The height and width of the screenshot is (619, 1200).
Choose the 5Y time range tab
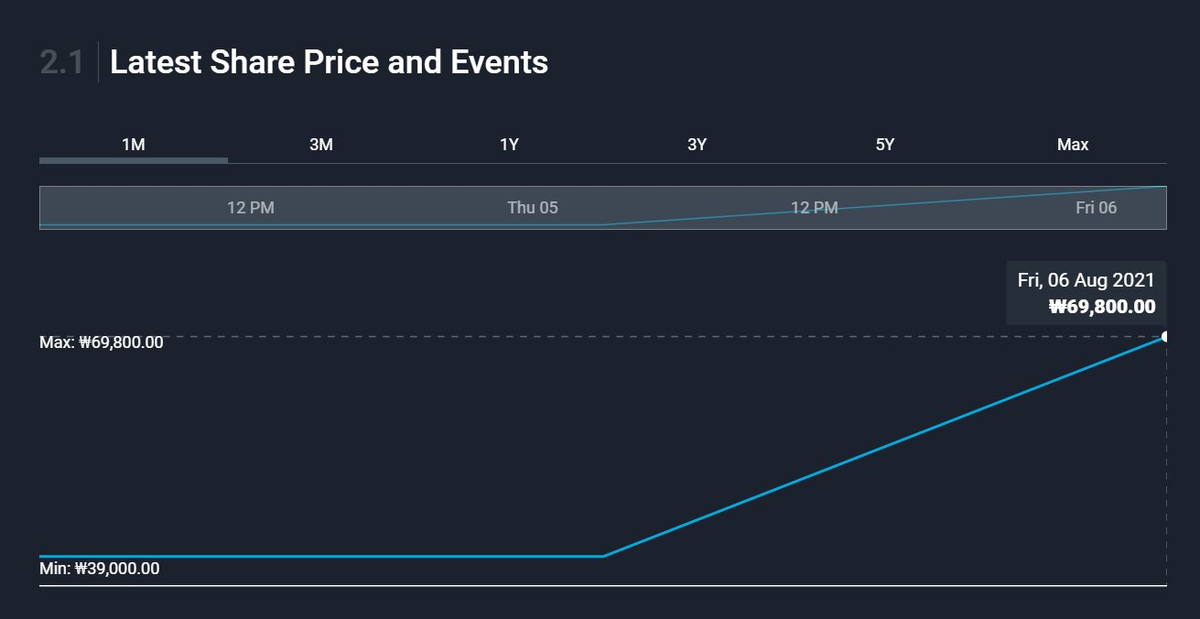pos(885,144)
